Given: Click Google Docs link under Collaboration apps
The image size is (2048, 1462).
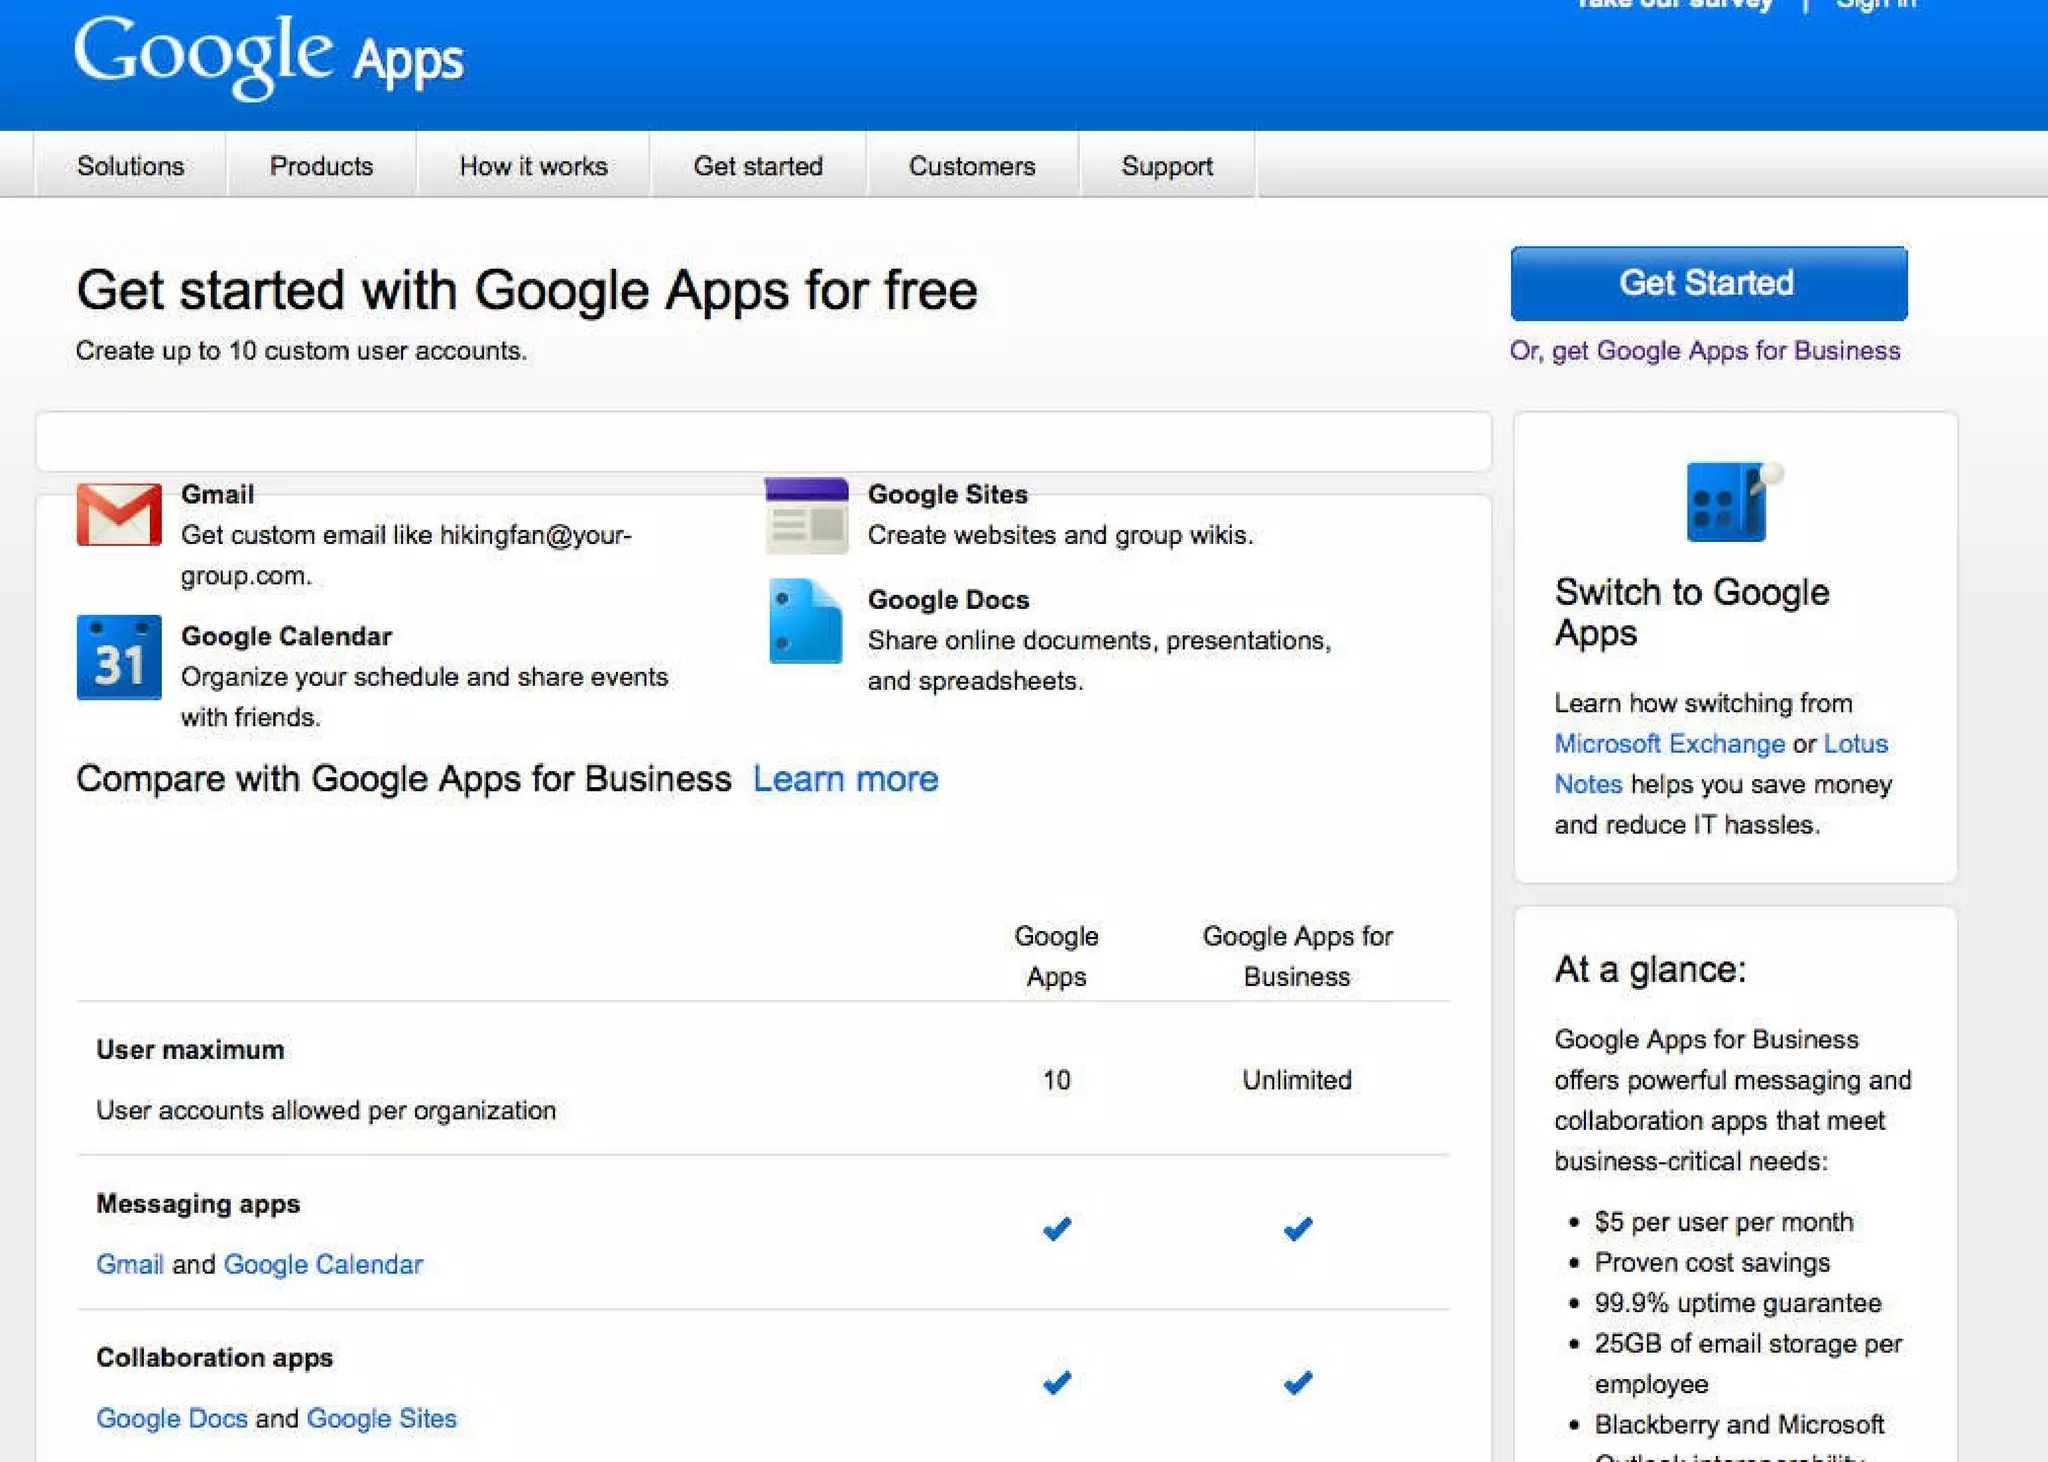Looking at the screenshot, I should click(172, 1418).
